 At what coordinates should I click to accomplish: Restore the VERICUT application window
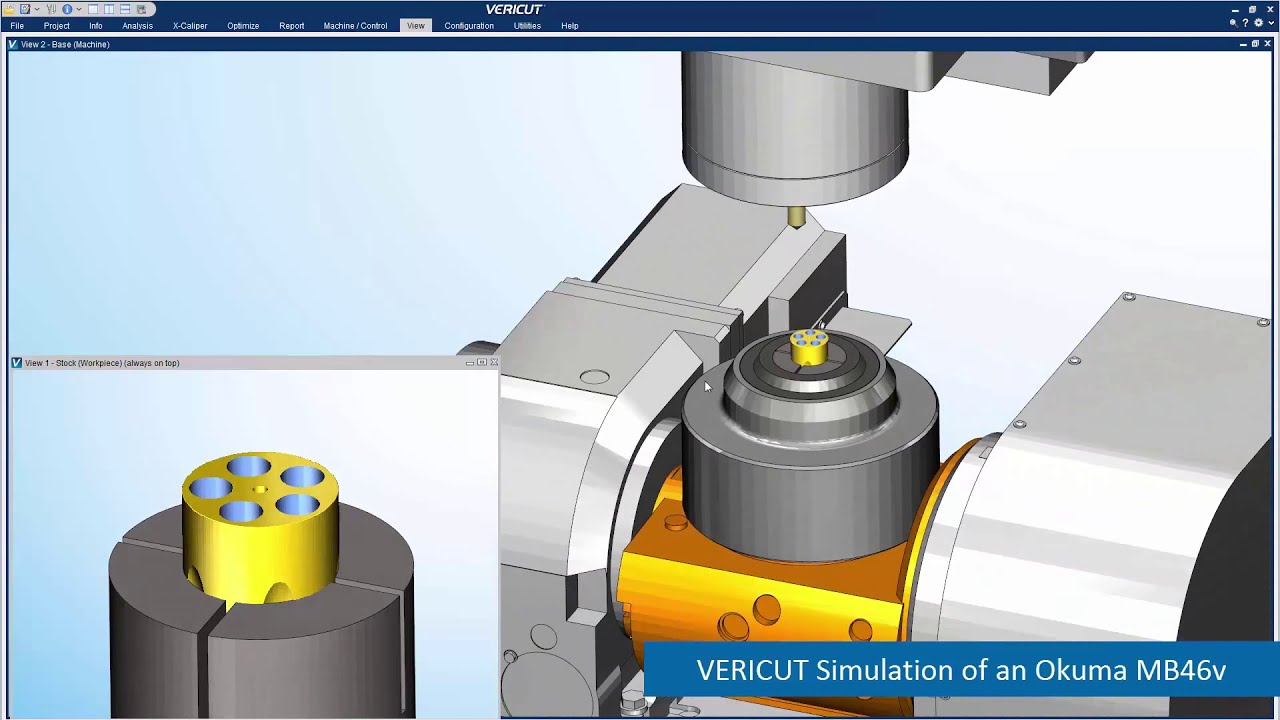[x=1252, y=9]
